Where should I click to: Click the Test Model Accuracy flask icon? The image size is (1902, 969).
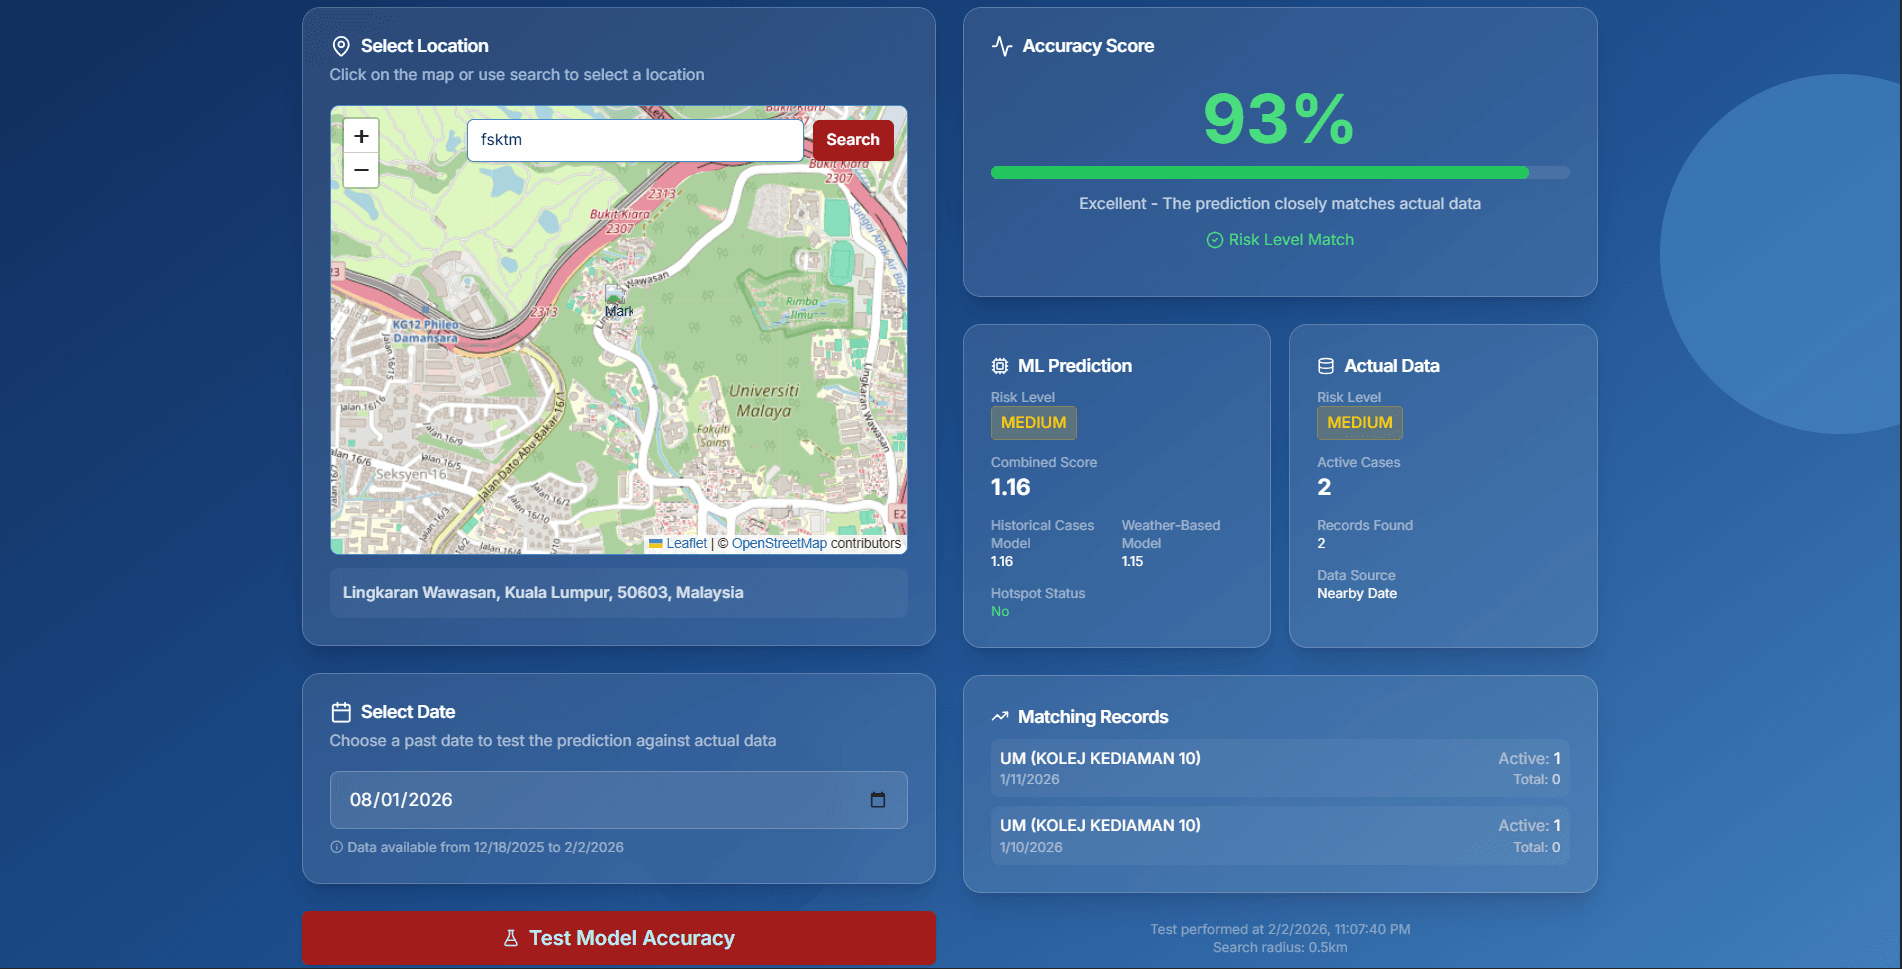coord(510,937)
